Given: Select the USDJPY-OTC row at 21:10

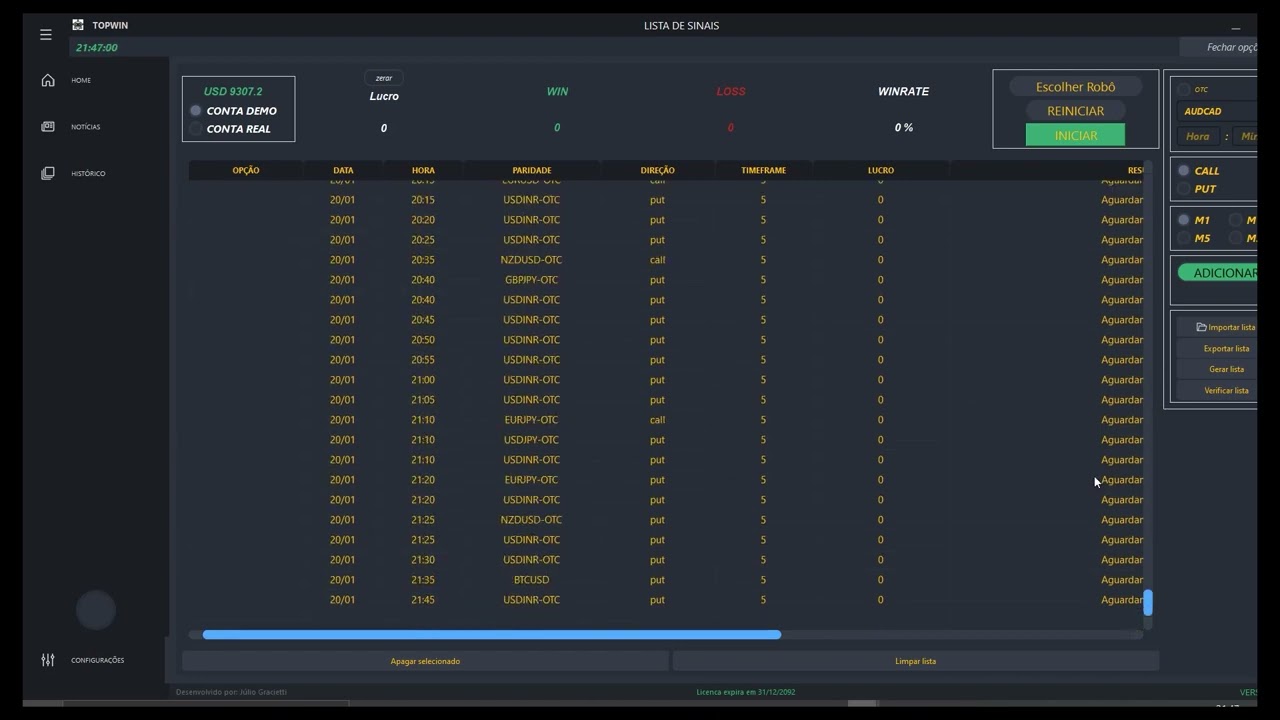Looking at the screenshot, I should 666,440.
